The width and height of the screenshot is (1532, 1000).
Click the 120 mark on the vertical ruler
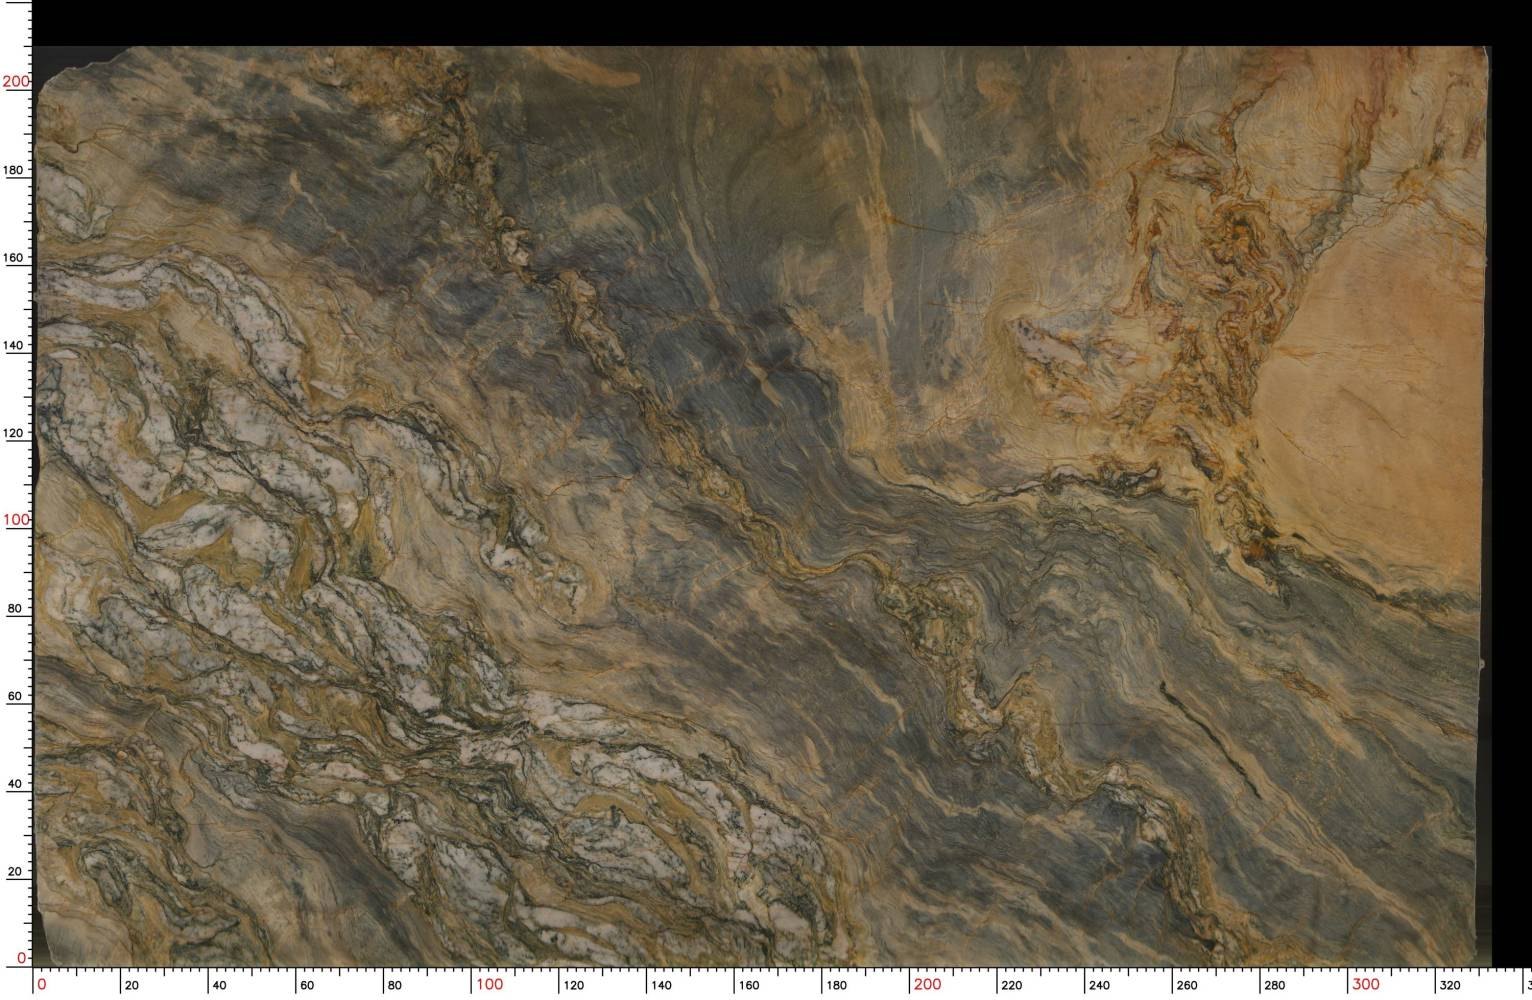(x=13, y=433)
